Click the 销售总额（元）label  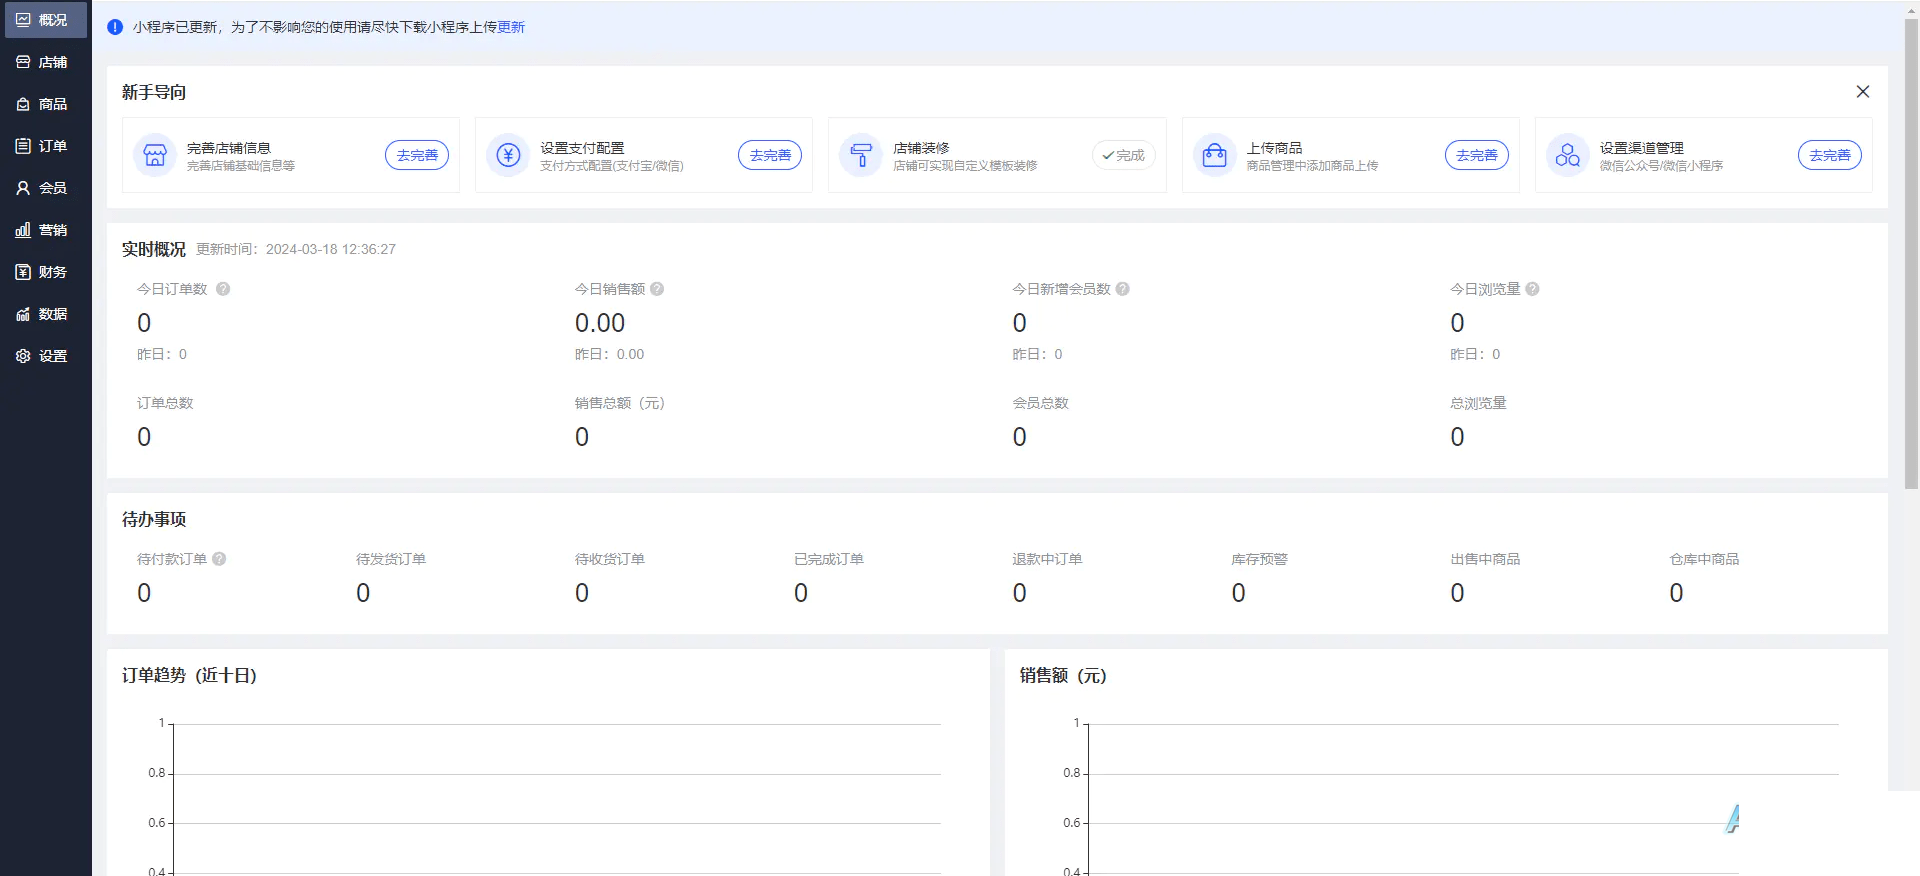pos(620,403)
